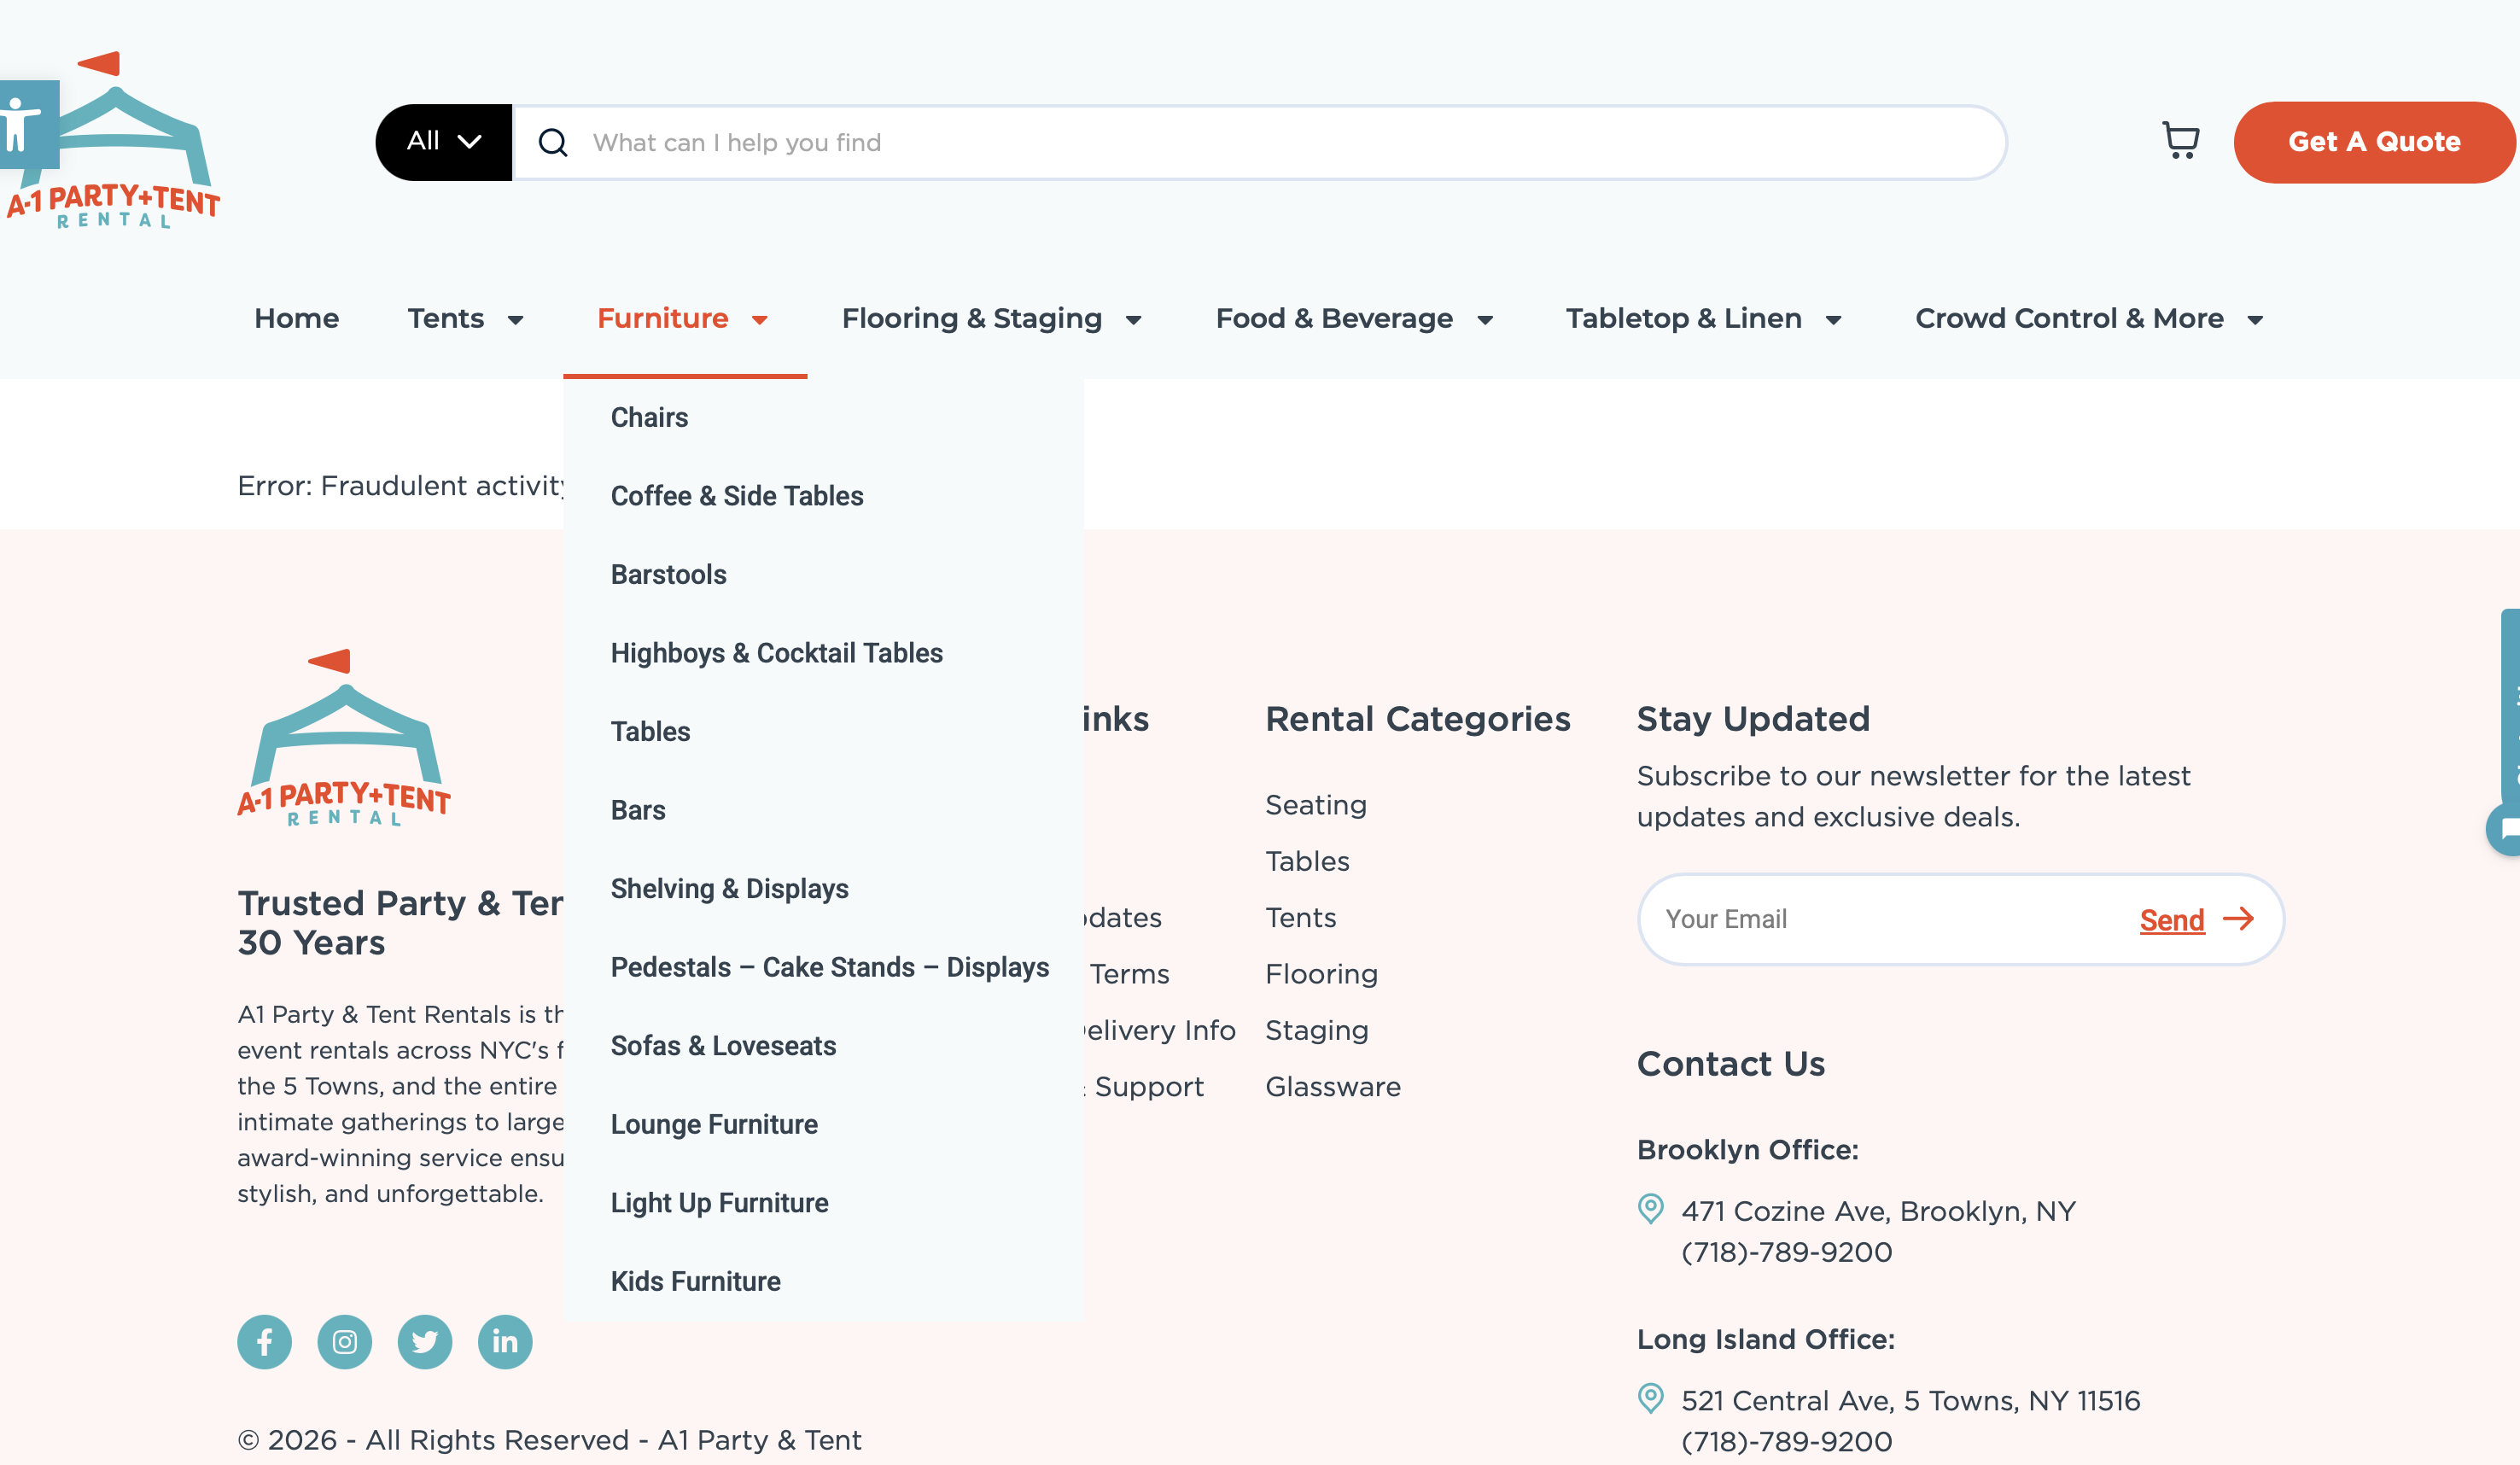Open the Seating rental category
The height and width of the screenshot is (1465, 2520).
coord(1316,805)
